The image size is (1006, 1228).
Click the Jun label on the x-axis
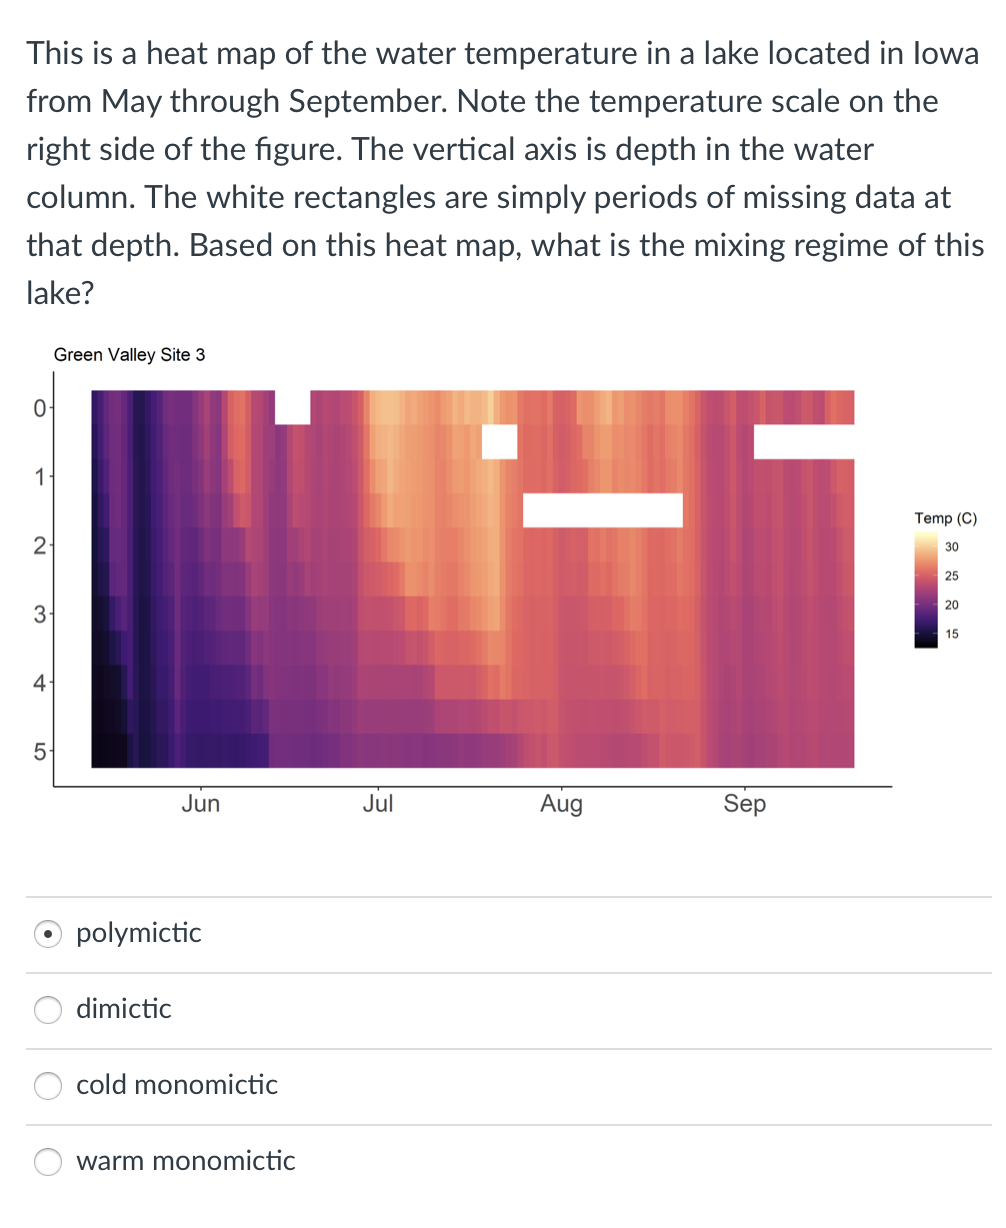(x=201, y=803)
